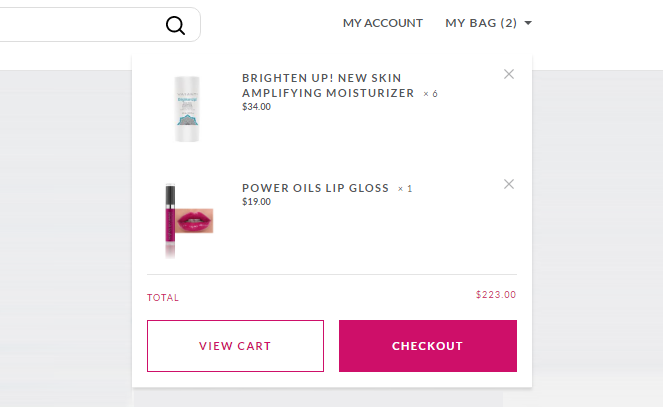This screenshot has width=663, height=407.
Task: Click the $19.00 lip gloss price
Action: click(256, 202)
